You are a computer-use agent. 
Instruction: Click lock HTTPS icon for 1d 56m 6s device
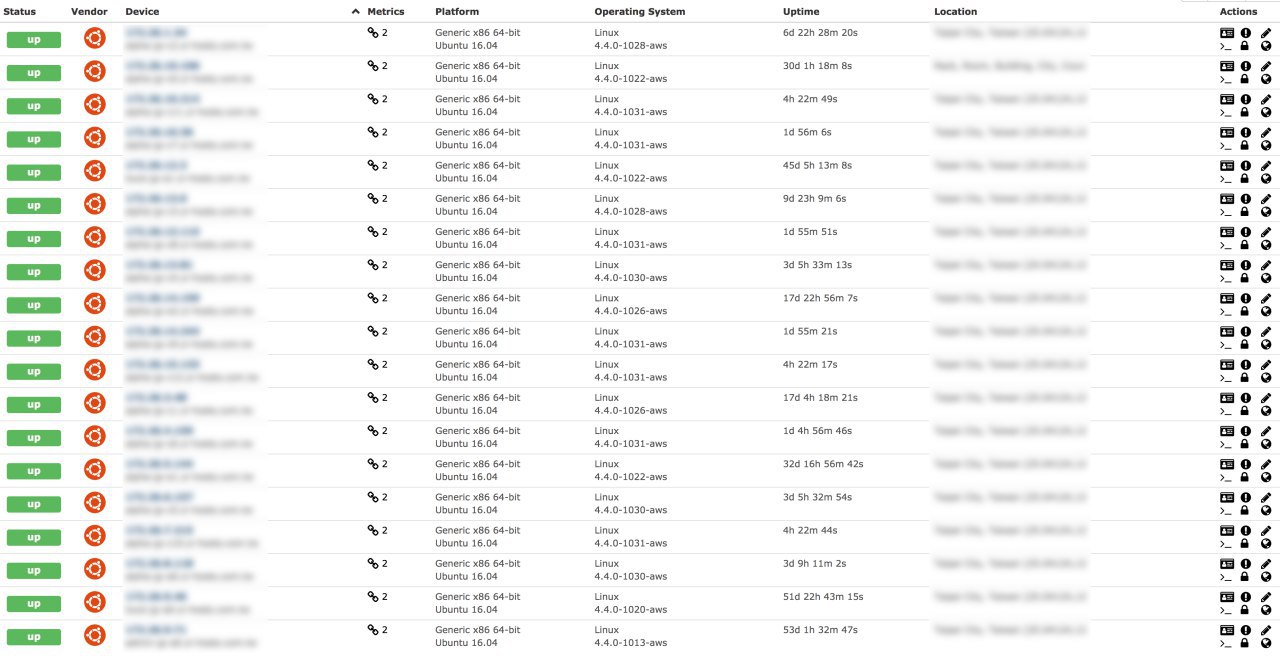1245,145
